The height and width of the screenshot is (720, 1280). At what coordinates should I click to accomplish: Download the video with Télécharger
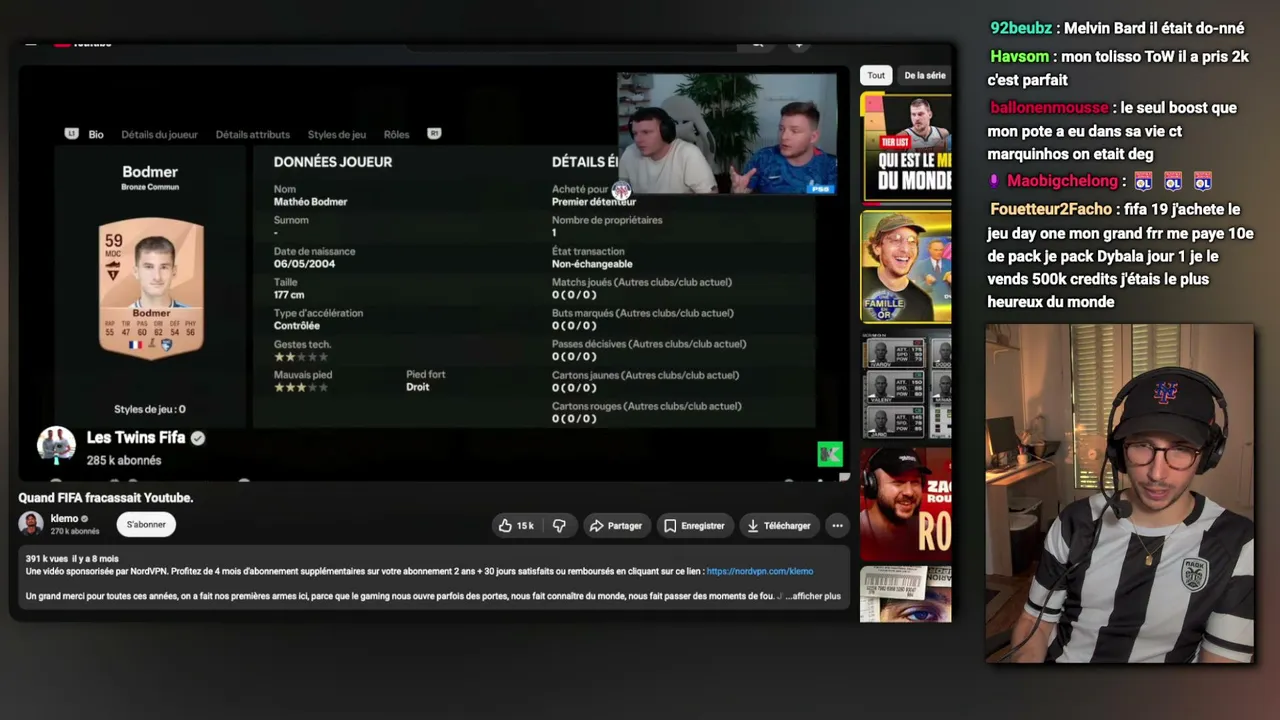click(778, 526)
